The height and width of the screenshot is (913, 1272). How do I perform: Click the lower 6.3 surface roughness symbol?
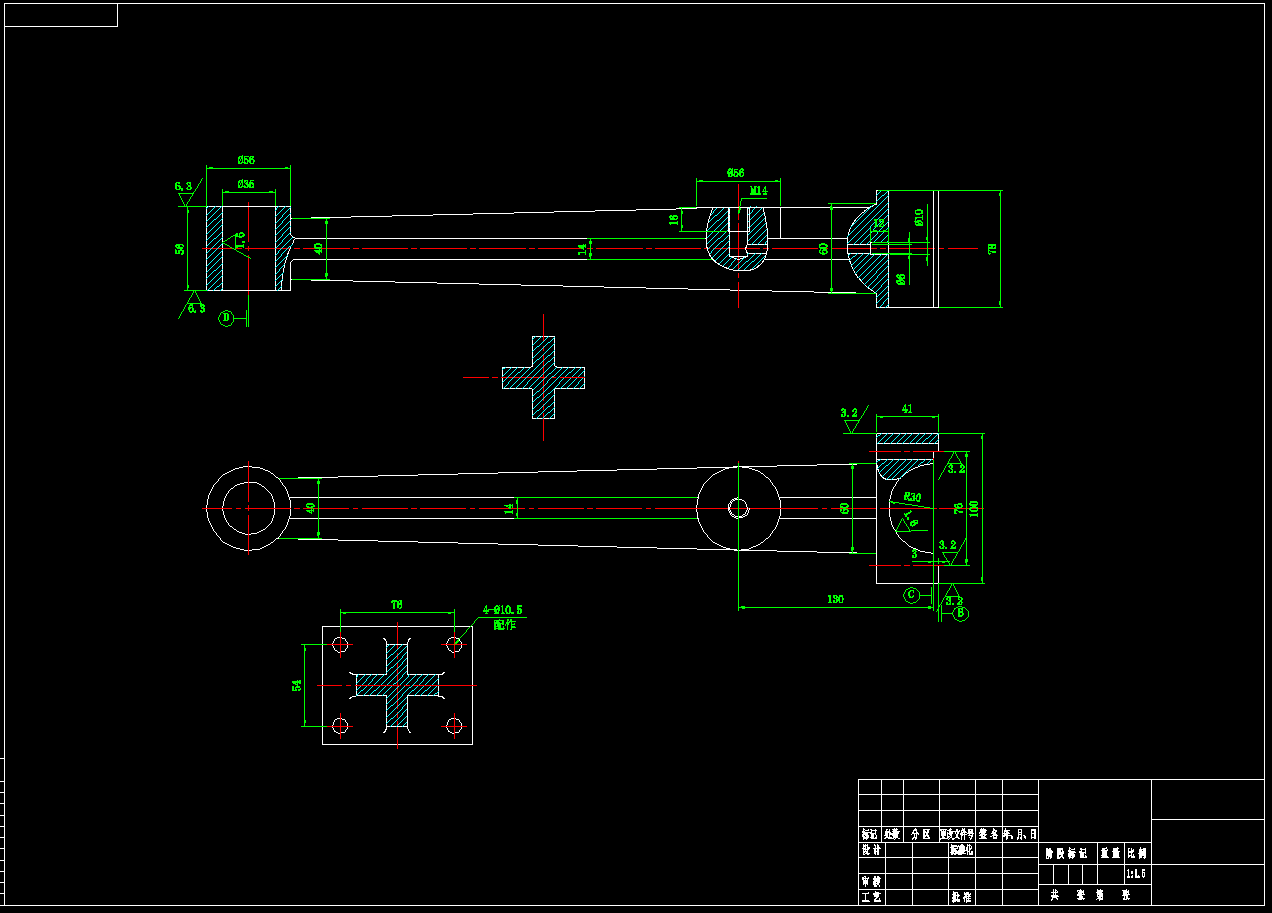click(193, 303)
